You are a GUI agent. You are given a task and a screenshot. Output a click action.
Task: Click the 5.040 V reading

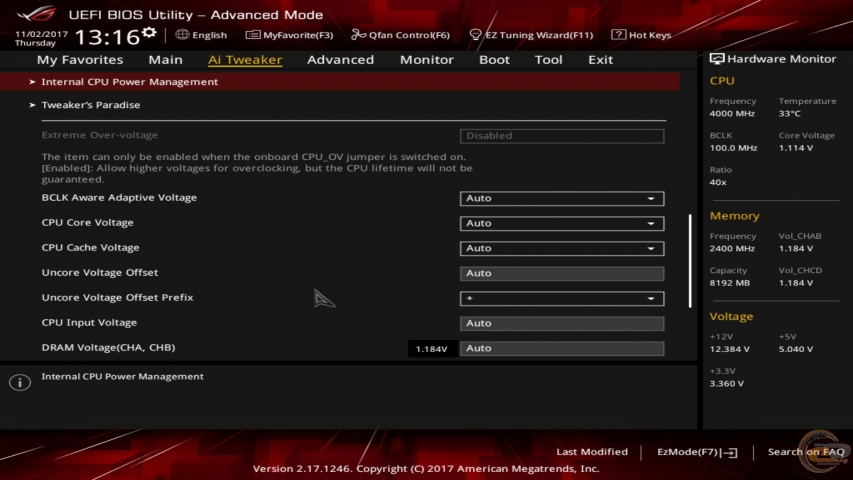[796, 349]
